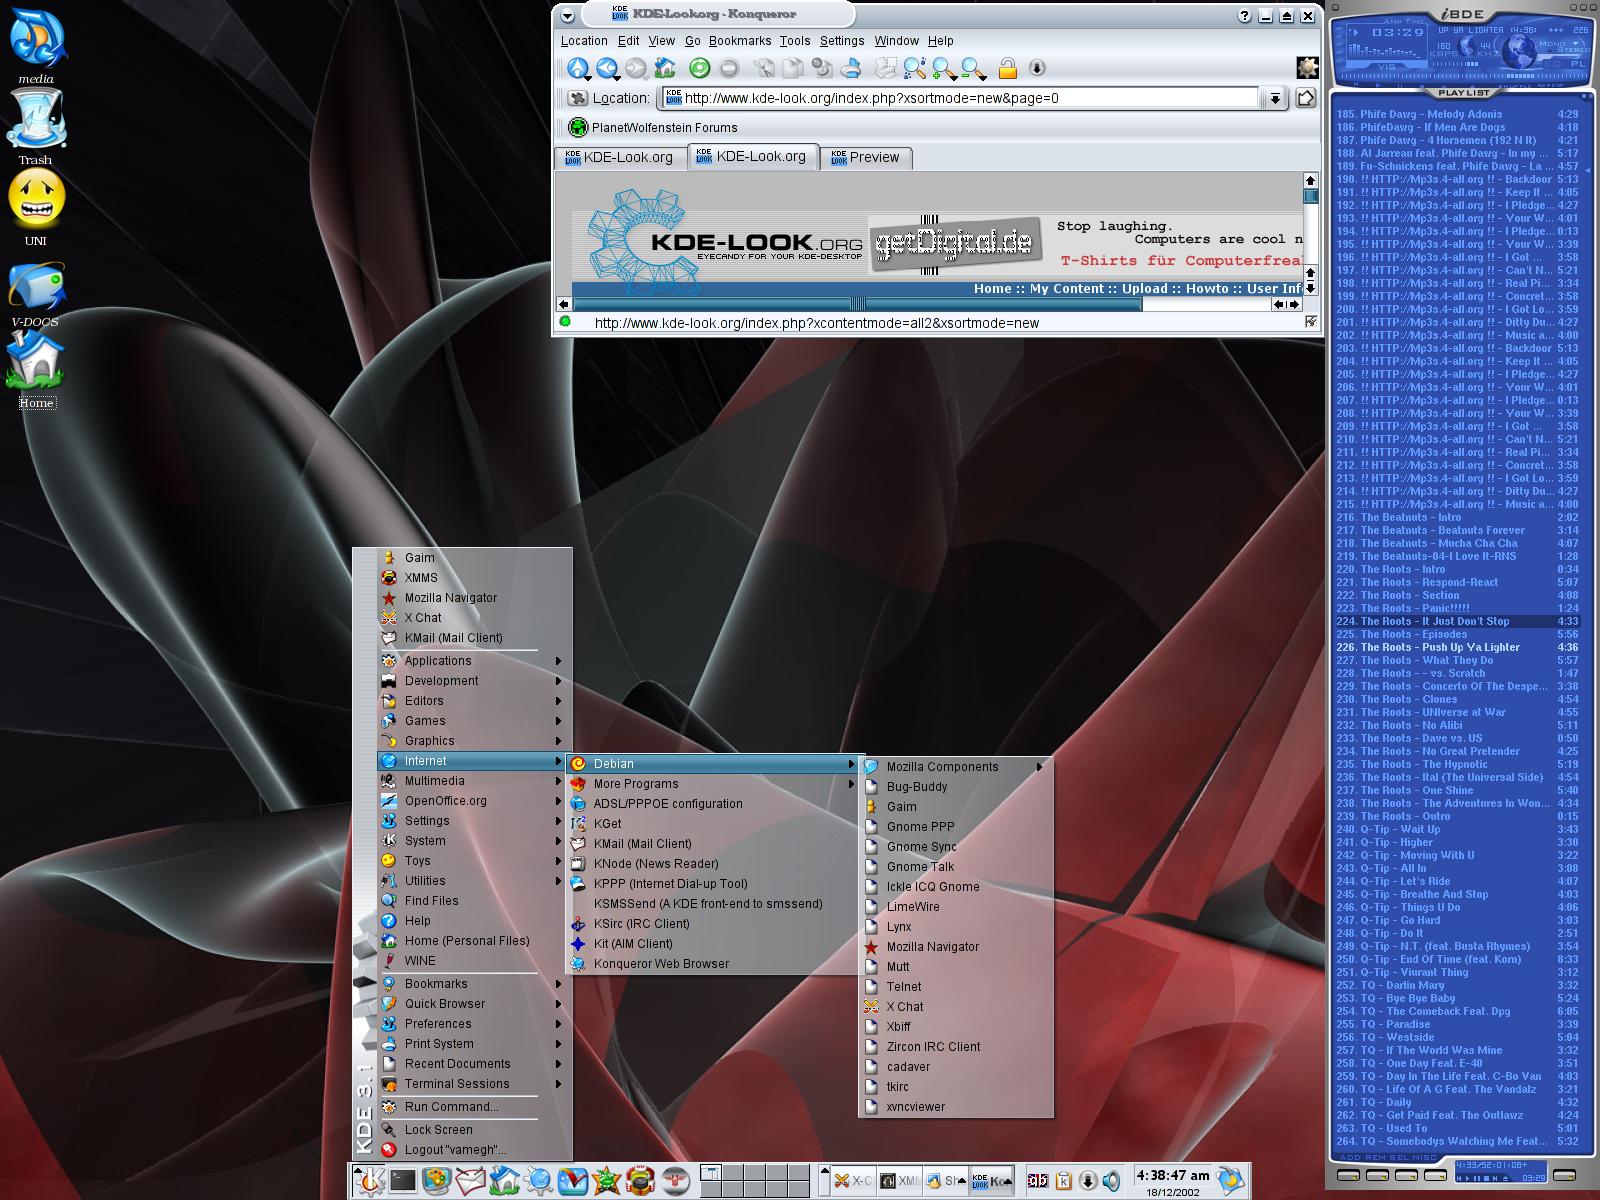1600x1200 pixels.
Task: Reload the page with green reload icon
Action: pyautogui.click(x=700, y=68)
